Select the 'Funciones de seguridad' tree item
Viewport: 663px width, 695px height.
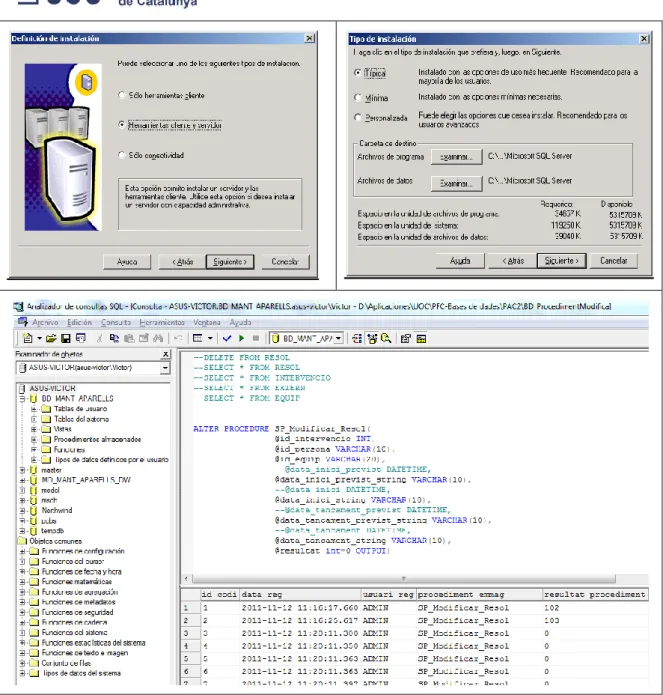(77, 612)
